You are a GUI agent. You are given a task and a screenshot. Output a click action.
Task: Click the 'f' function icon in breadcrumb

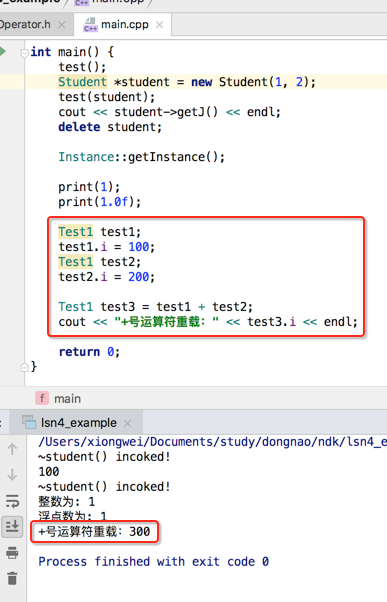tap(42, 398)
